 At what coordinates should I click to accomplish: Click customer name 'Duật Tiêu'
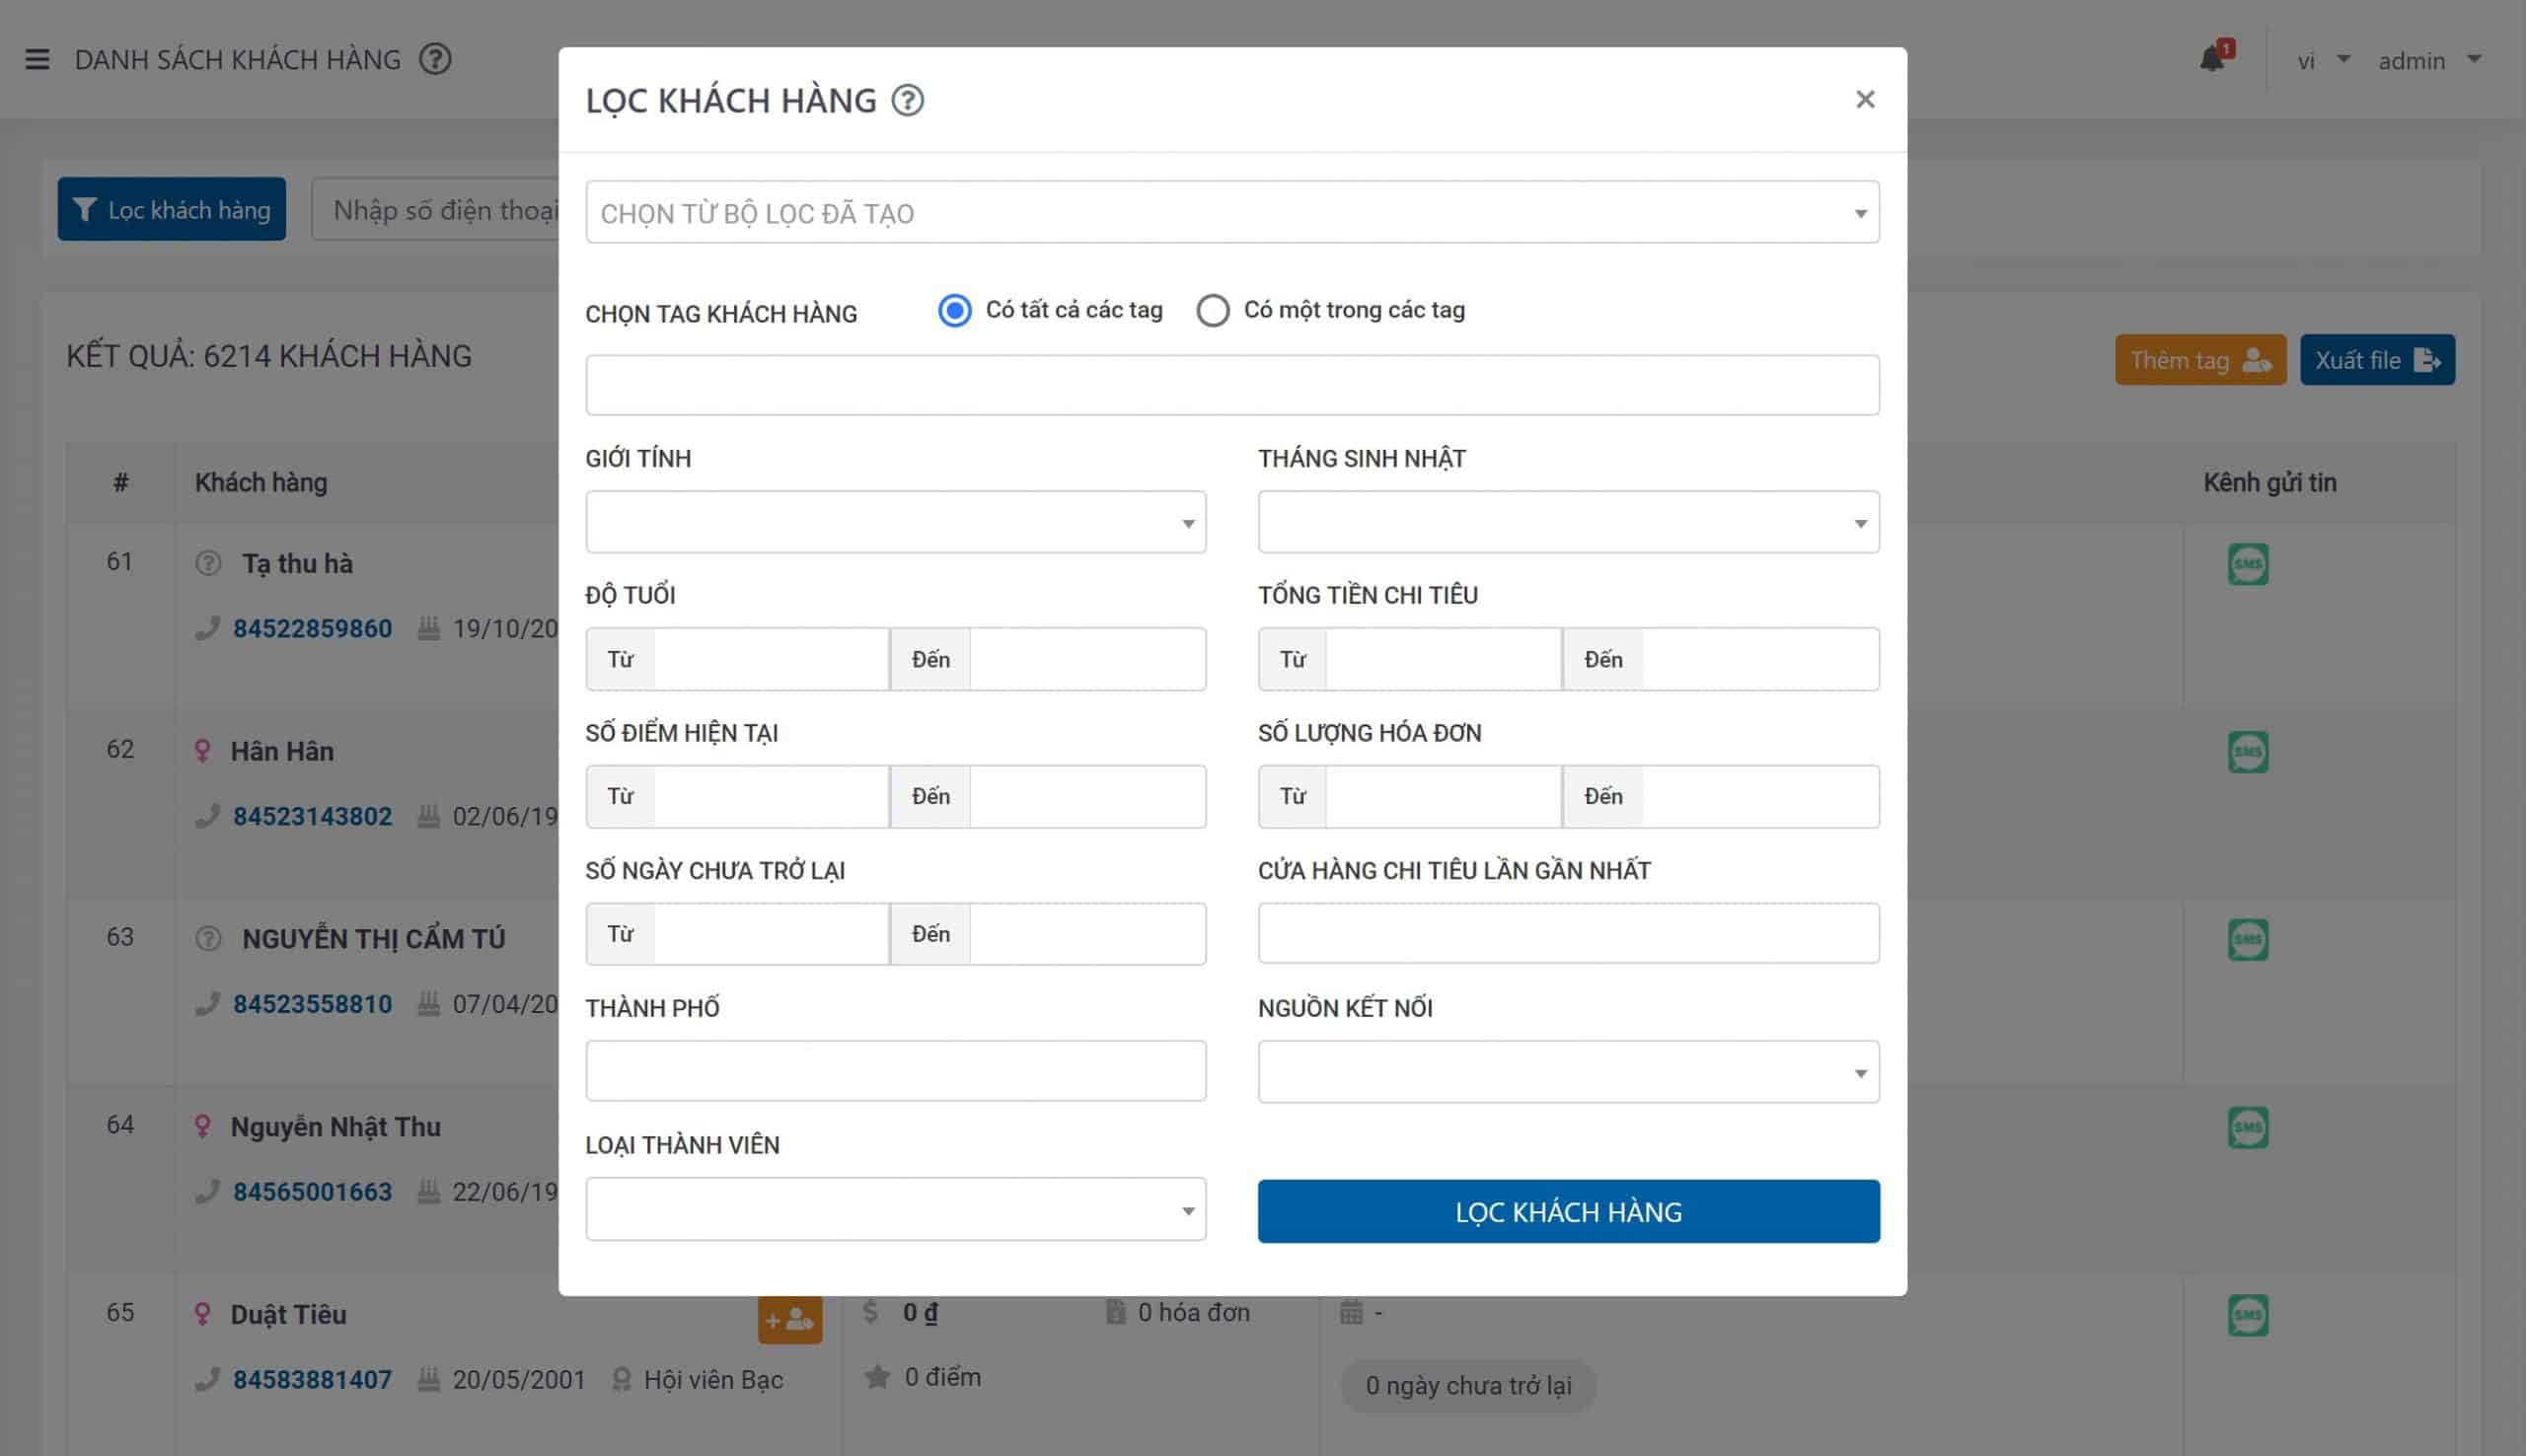288,1315
